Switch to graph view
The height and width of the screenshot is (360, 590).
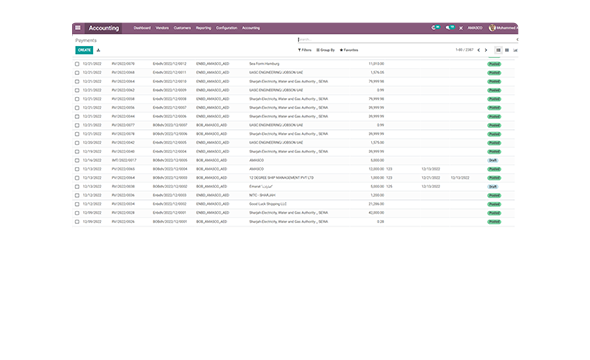(515, 50)
